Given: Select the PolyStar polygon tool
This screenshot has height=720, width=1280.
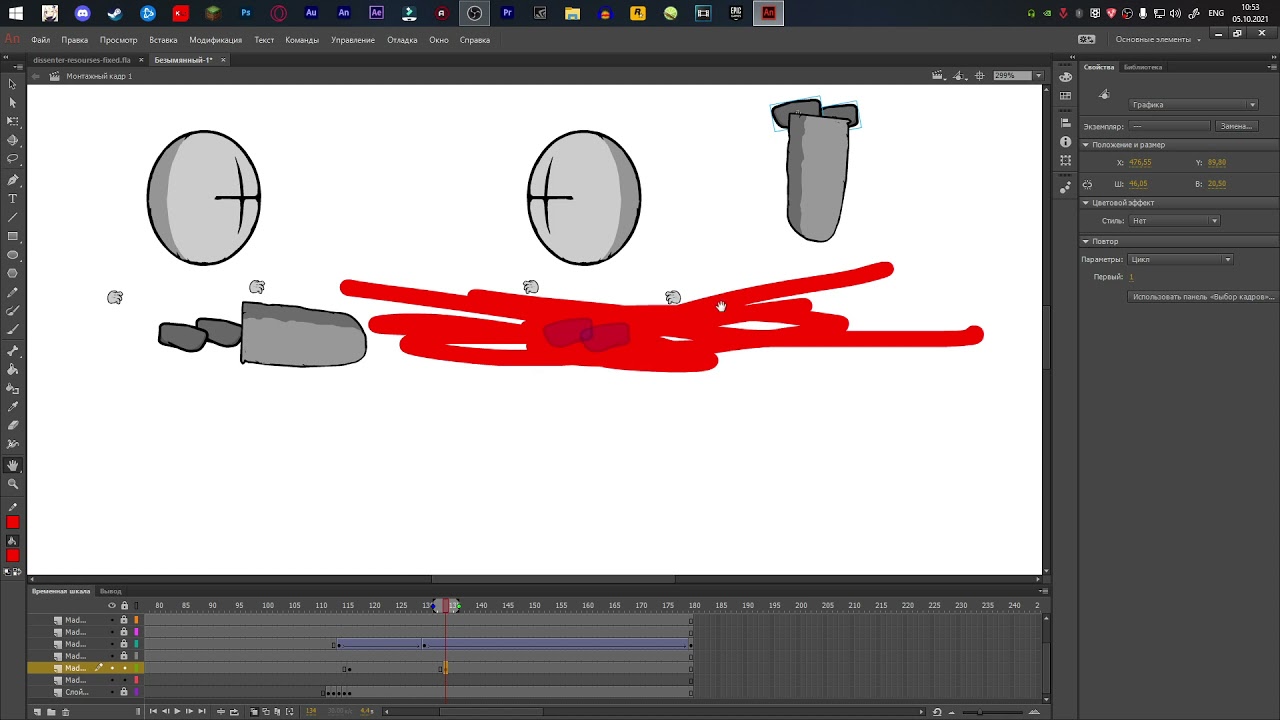Looking at the screenshot, I should [13, 275].
